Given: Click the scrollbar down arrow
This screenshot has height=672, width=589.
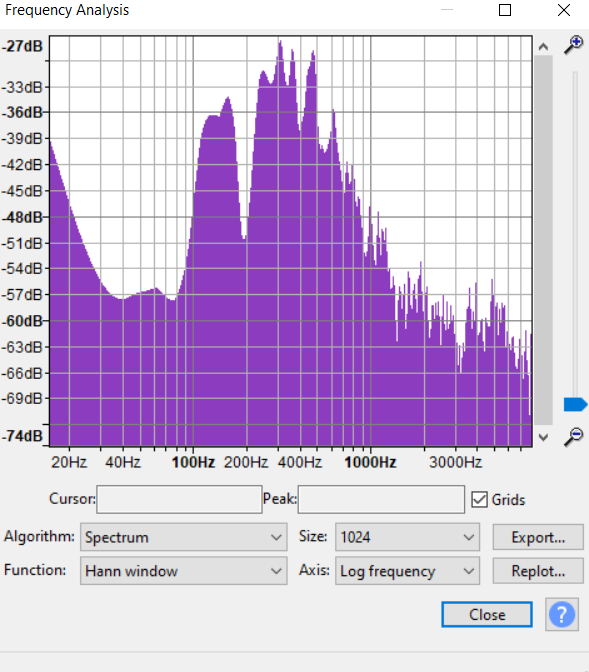Looking at the screenshot, I should tap(543, 438).
